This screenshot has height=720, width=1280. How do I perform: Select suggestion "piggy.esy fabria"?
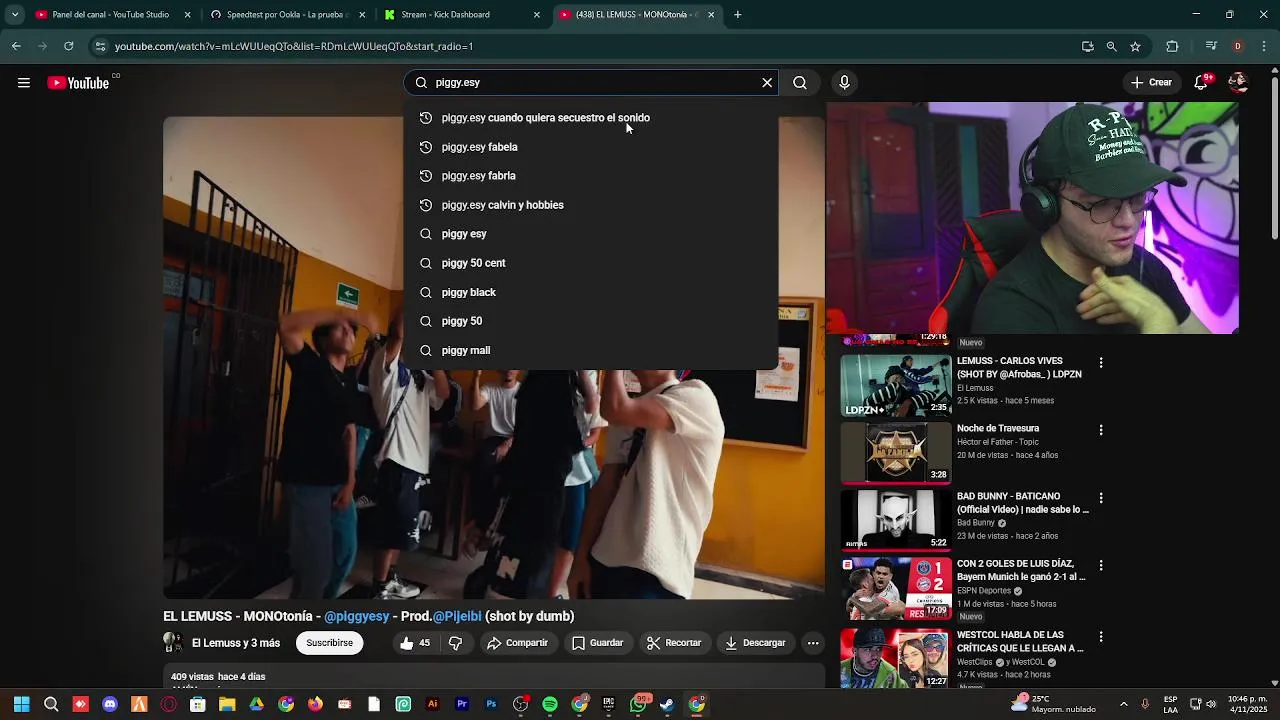[x=590, y=176]
